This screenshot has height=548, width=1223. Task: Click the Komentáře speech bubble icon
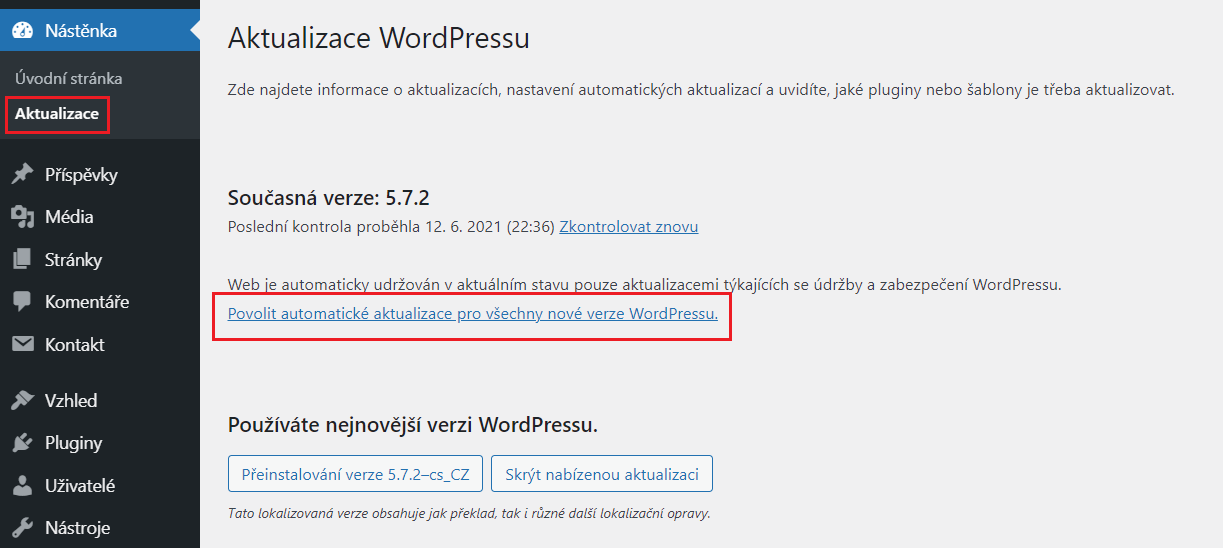click(22, 302)
